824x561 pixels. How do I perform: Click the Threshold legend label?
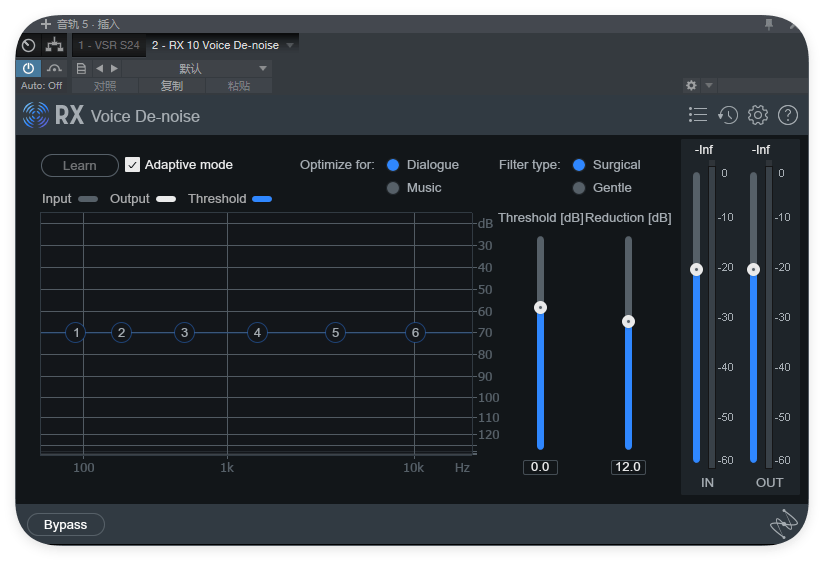tap(217, 199)
